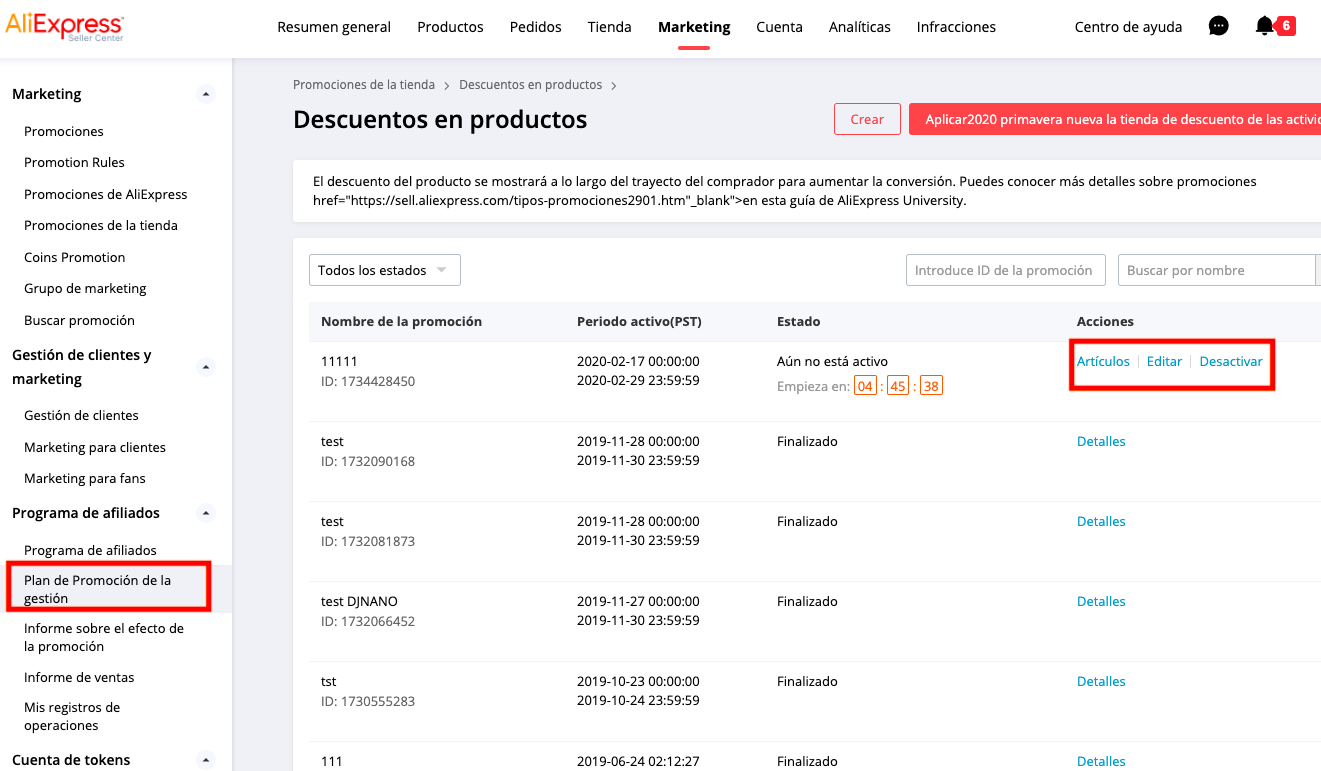Open the Pedidos menu
This screenshot has width=1321, height=771.
[536, 27]
